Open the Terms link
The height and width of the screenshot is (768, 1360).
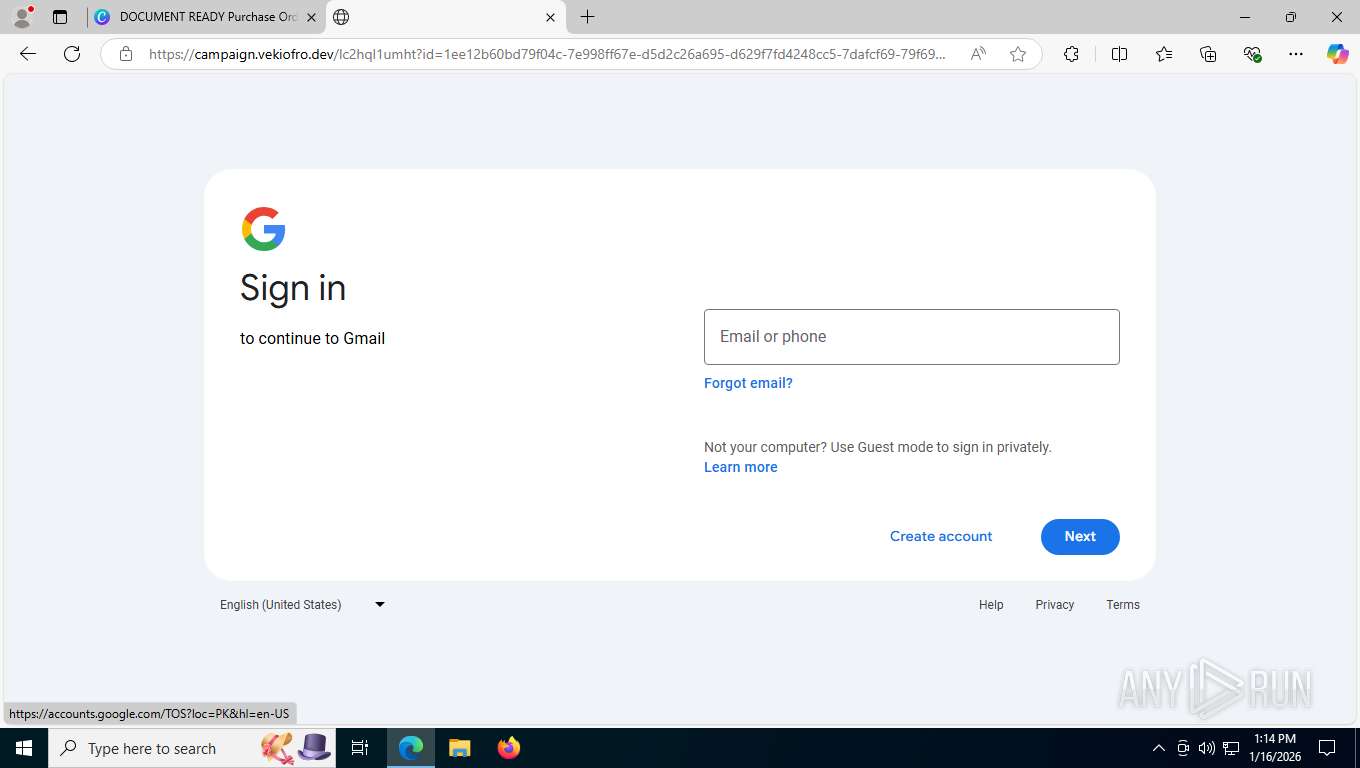point(1123,605)
